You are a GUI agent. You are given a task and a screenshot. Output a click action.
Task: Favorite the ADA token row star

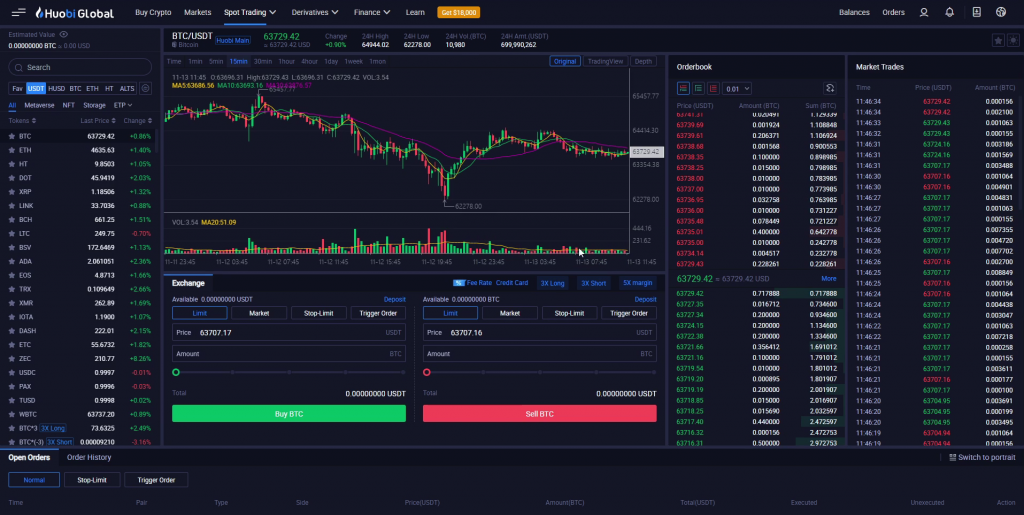click(11, 261)
